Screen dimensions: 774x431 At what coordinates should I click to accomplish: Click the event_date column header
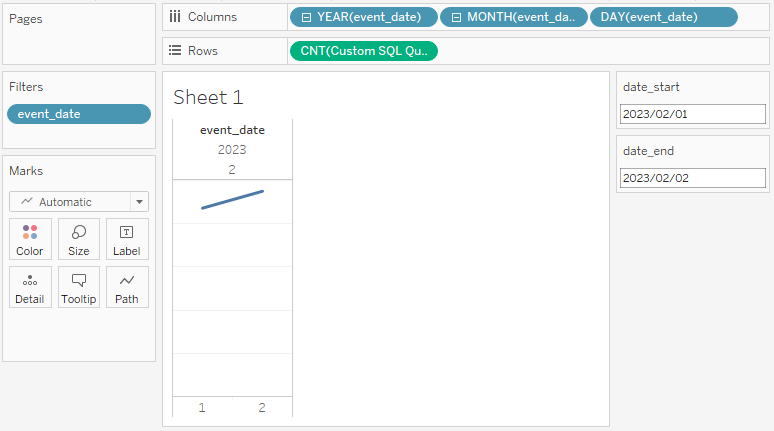tap(232, 130)
